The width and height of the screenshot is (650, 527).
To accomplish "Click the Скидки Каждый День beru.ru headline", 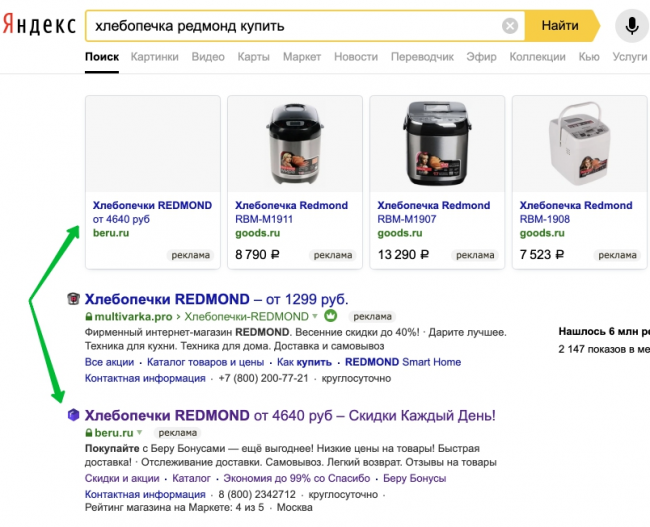I will pos(290,415).
